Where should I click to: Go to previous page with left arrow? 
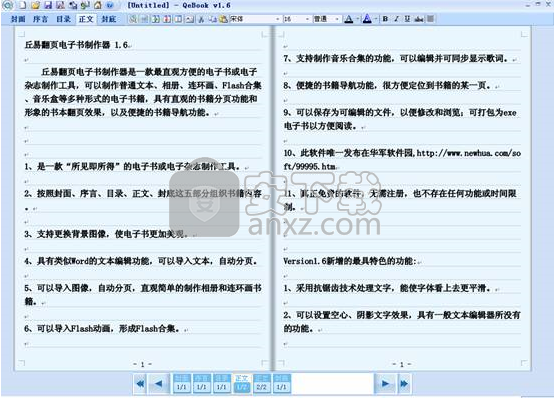click(158, 384)
